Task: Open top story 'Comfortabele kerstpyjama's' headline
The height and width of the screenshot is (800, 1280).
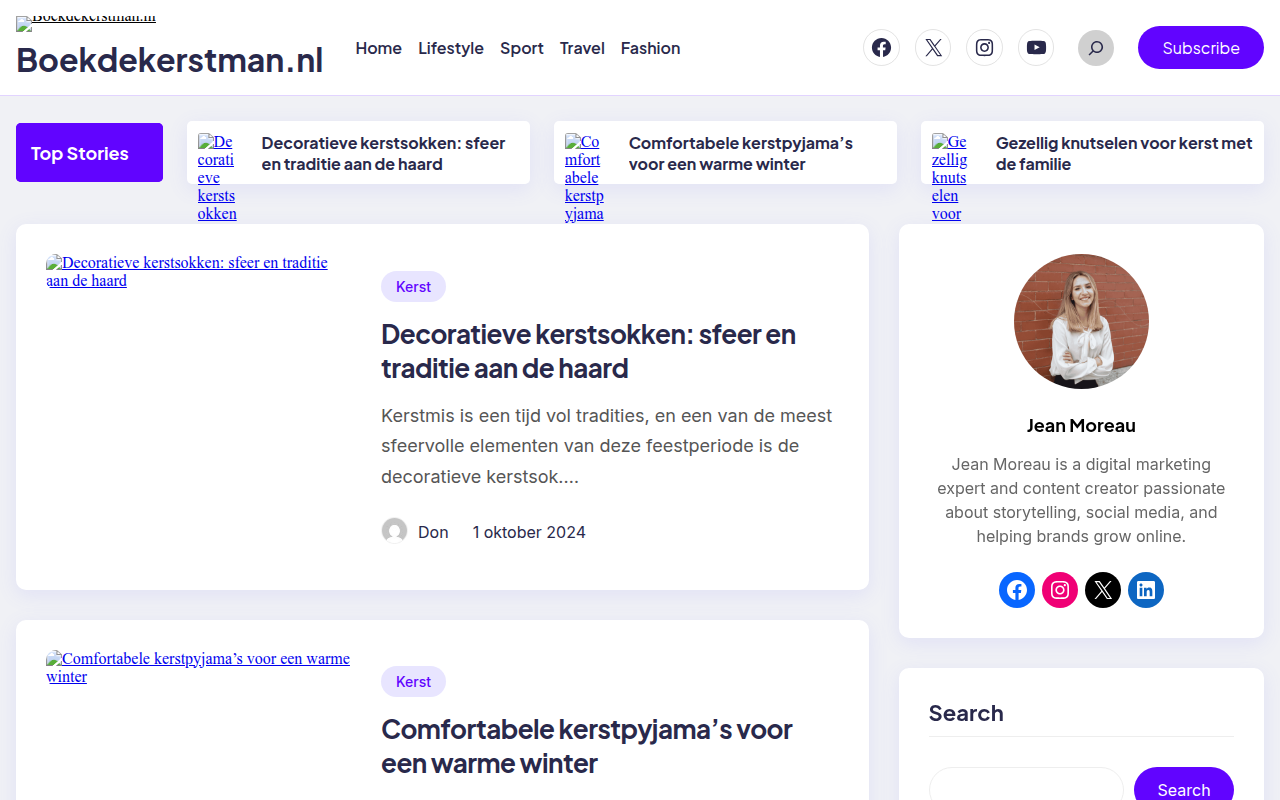Action: (x=741, y=153)
